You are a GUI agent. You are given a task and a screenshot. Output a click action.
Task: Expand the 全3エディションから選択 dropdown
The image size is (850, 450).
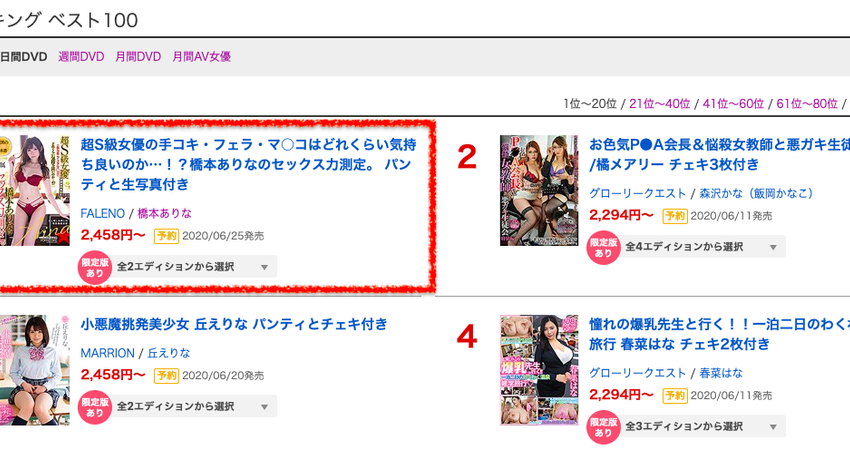[701, 426]
